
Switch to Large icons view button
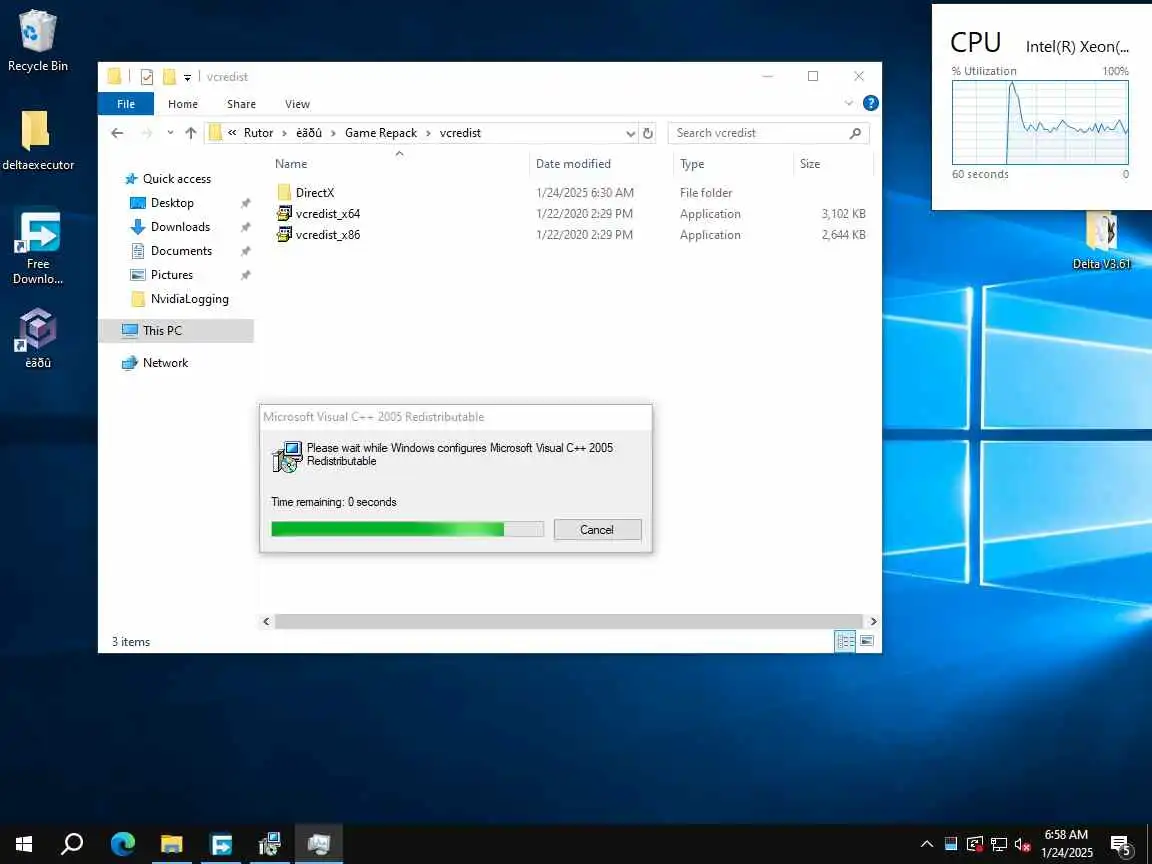(x=867, y=641)
